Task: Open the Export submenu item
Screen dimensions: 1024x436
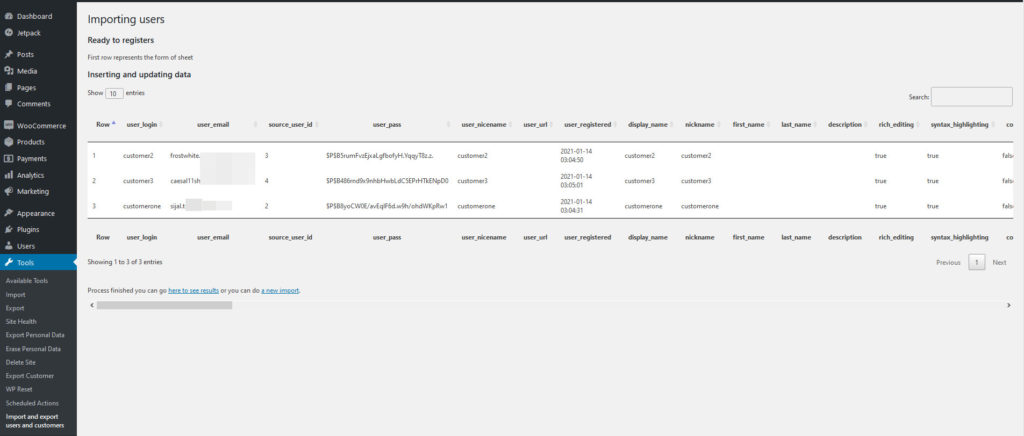Action: [x=15, y=308]
